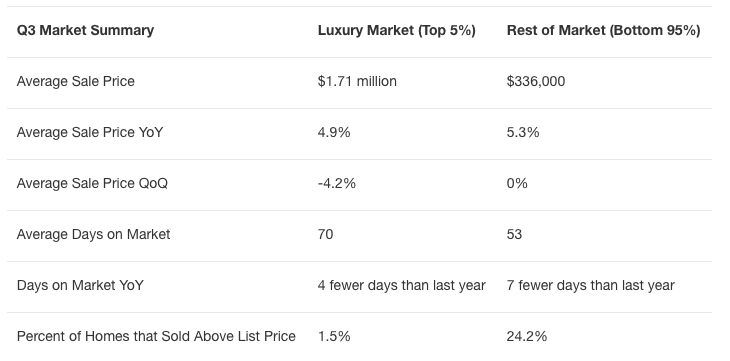
Task: Click the 7 fewer days than last year cell
Action: pyautogui.click(x=591, y=285)
